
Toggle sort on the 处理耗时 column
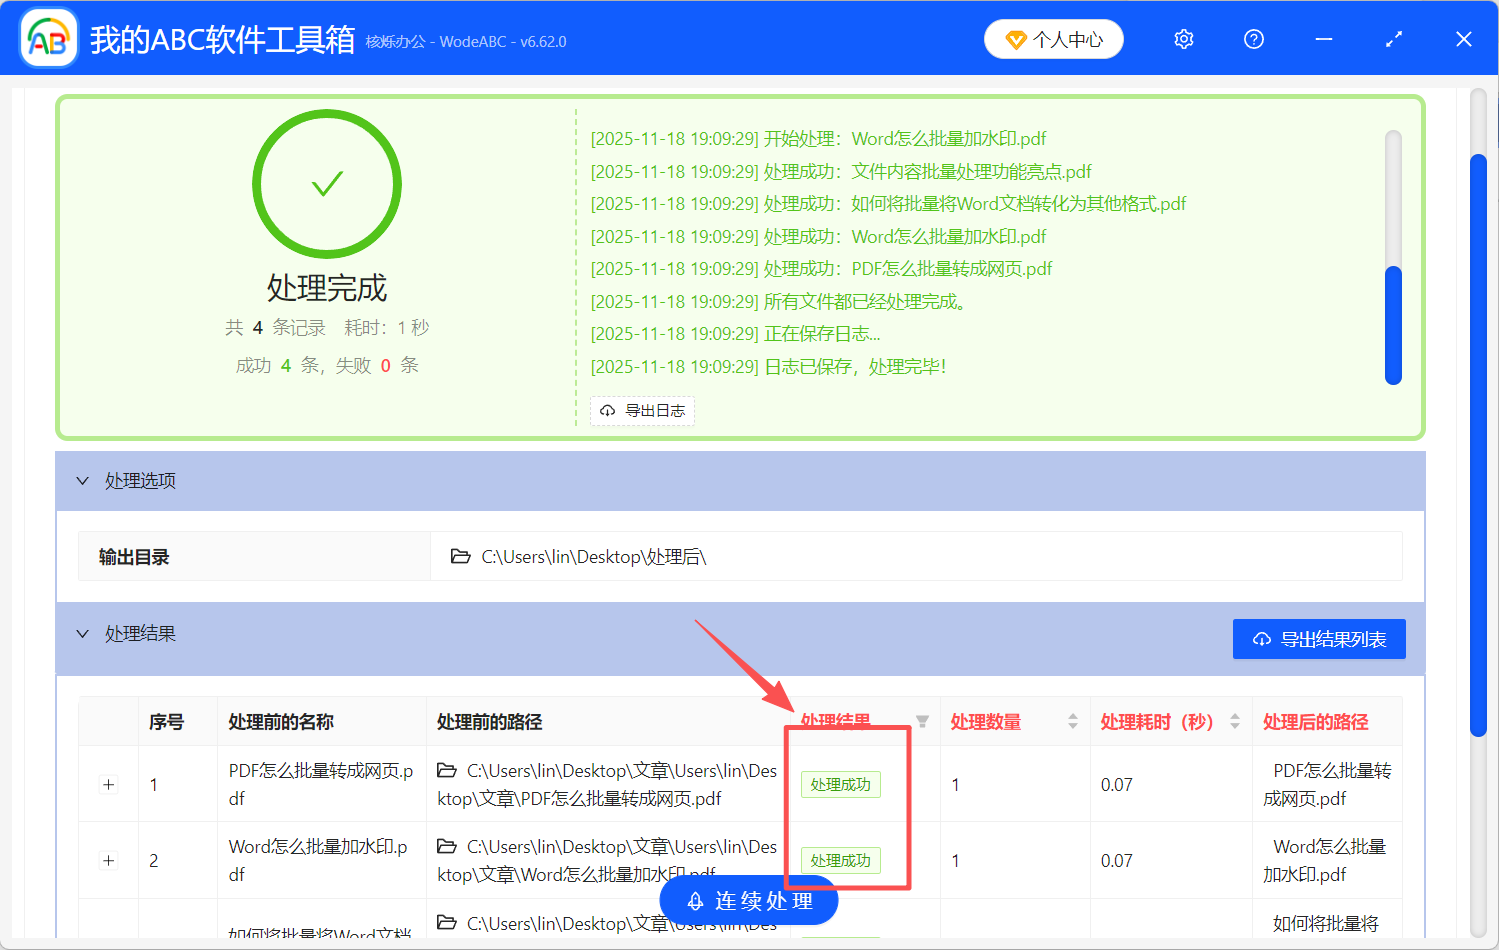click(1236, 721)
